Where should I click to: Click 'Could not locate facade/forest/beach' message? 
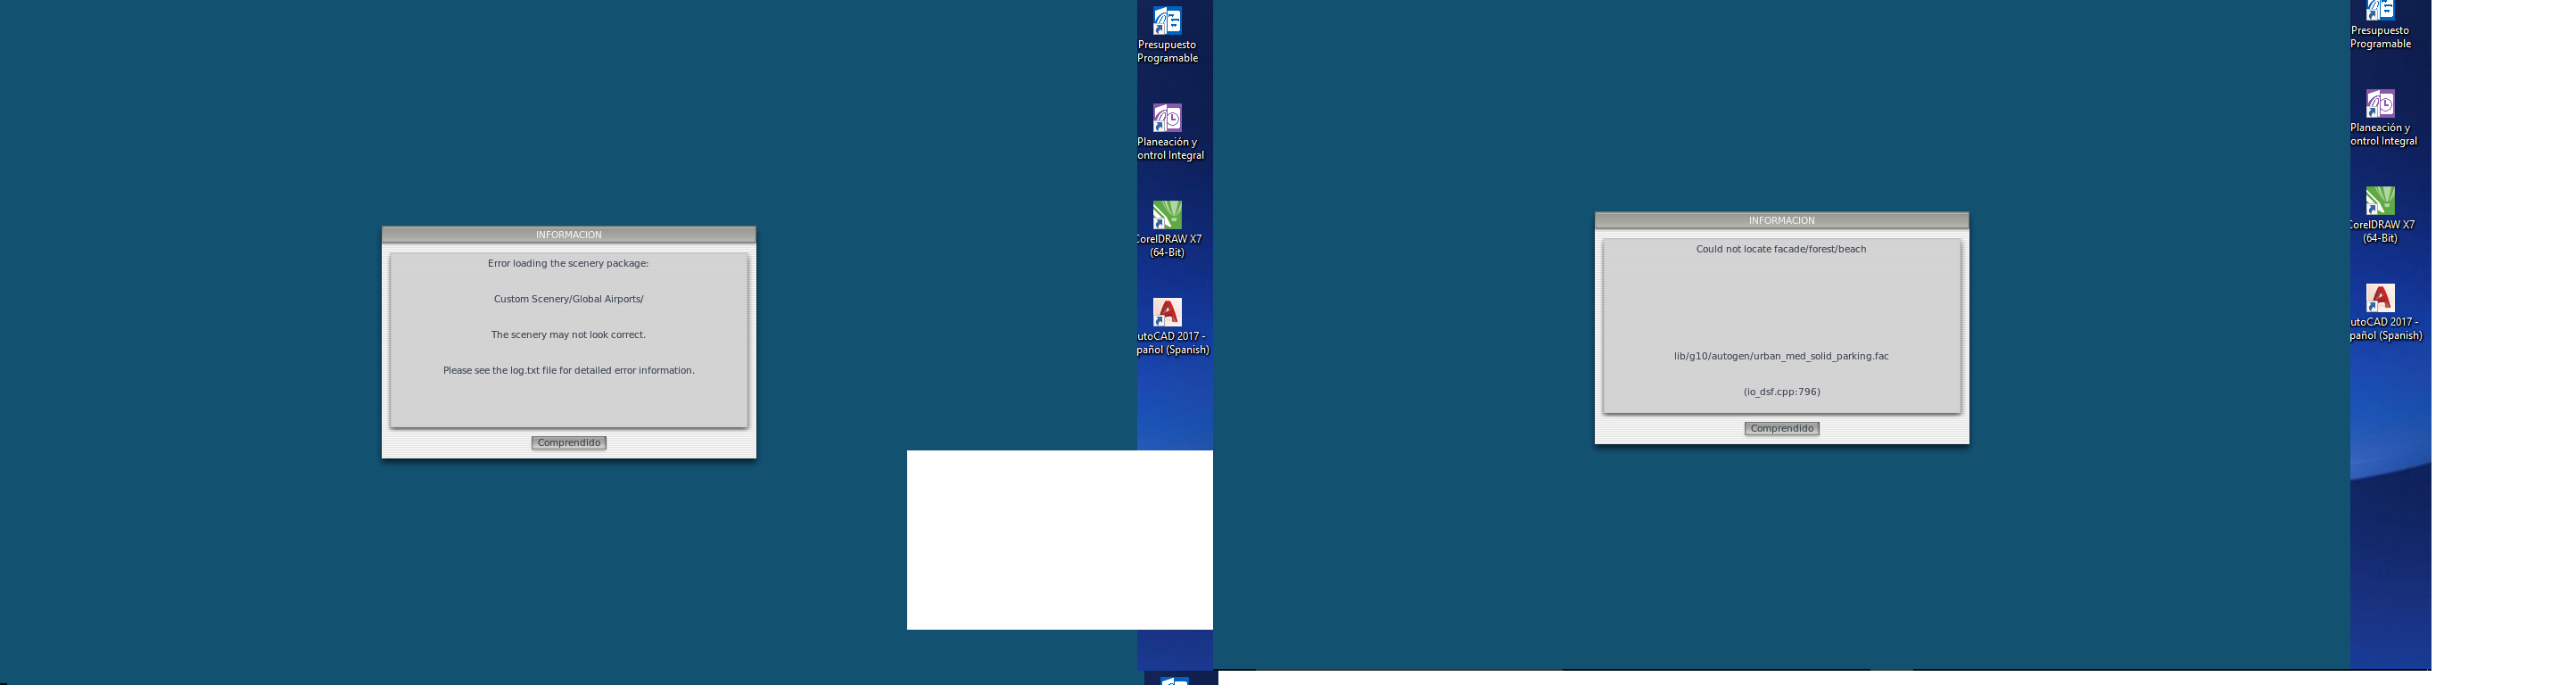1781,250
